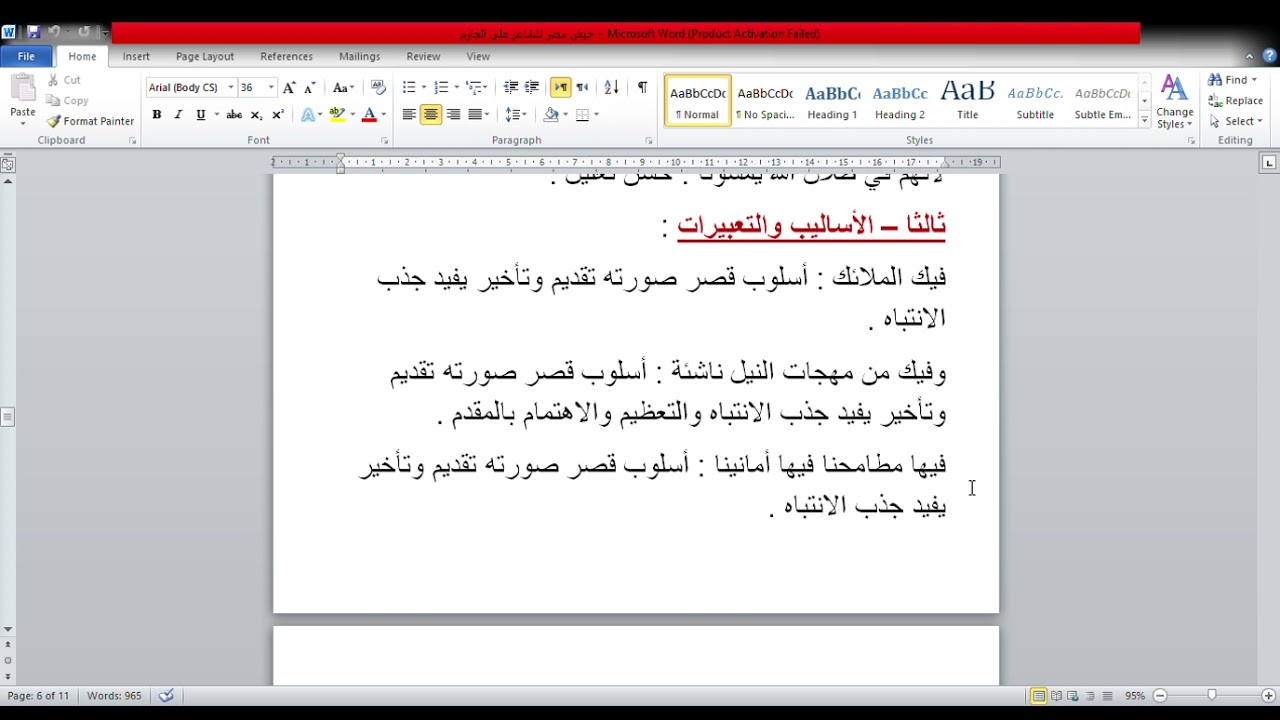Click the Sort icon
The width and height of the screenshot is (1280, 720).
(x=612, y=88)
